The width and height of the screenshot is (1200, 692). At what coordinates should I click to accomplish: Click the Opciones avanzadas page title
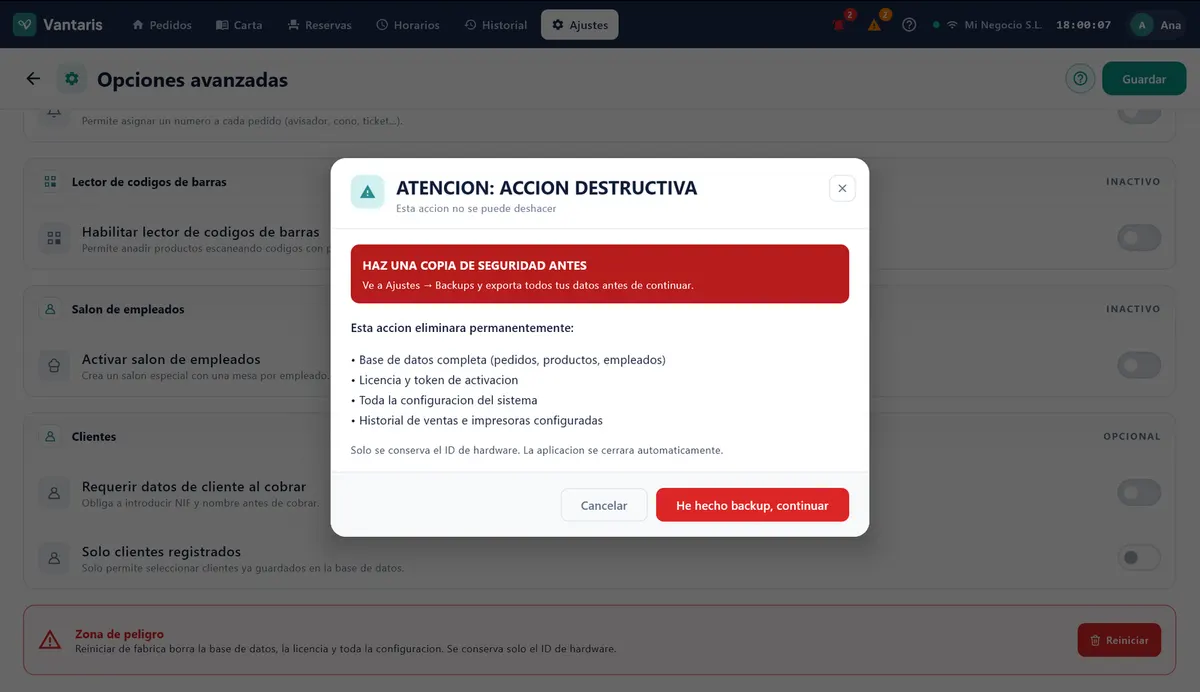(x=192, y=79)
